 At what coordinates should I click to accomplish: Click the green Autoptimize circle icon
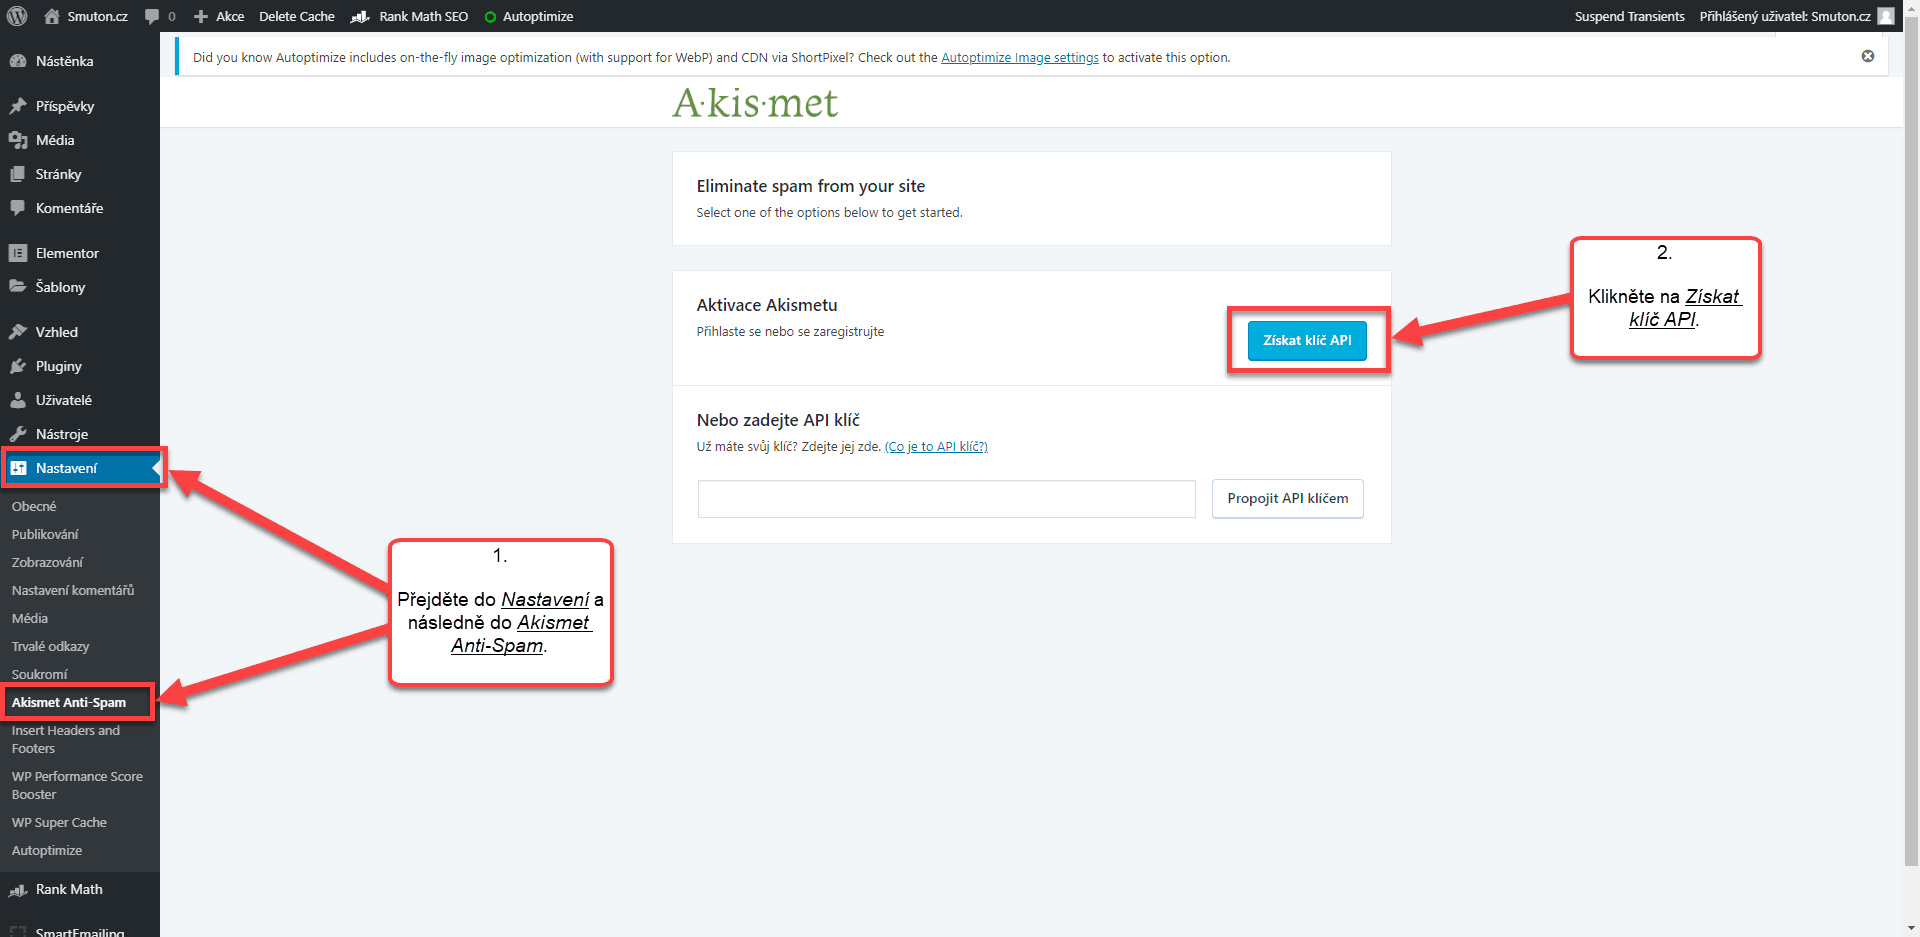coord(490,17)
